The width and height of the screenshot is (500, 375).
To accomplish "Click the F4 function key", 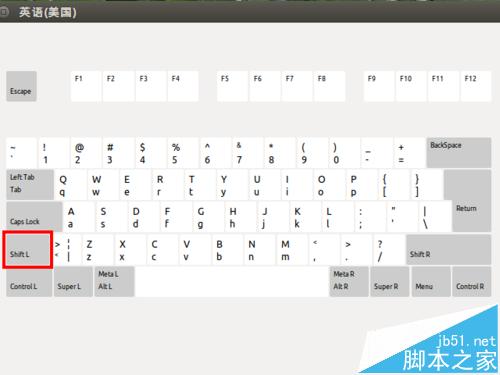I will point(183,86).
